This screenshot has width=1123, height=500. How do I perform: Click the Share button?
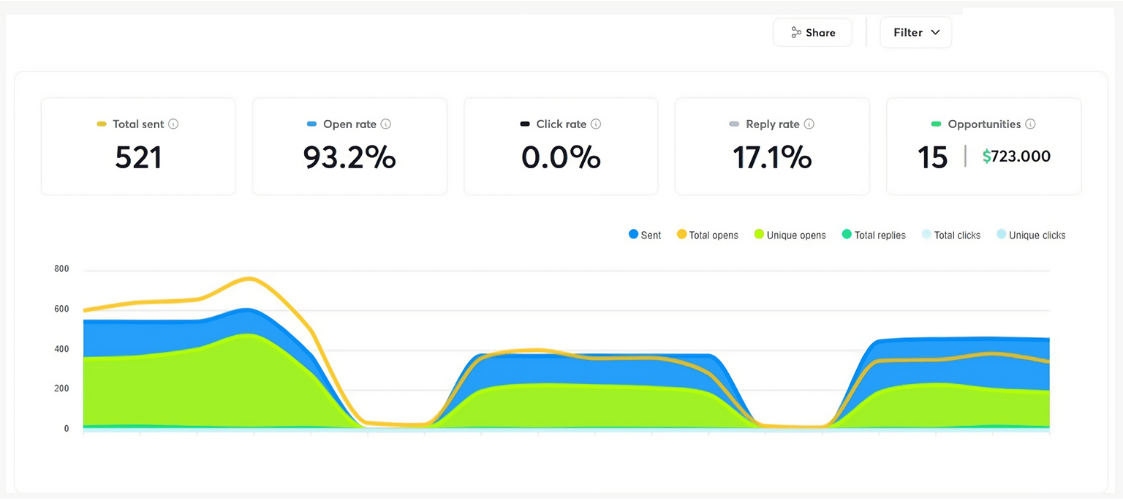click(x=812, y=32)
